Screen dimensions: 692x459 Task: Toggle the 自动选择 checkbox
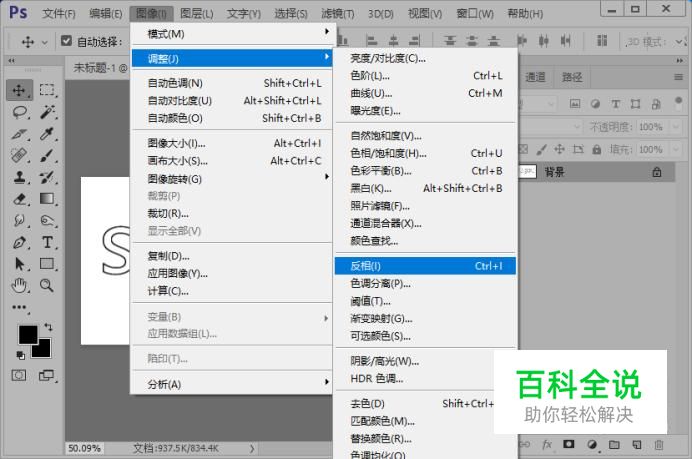pyautogui.click(x=66, y=41)
